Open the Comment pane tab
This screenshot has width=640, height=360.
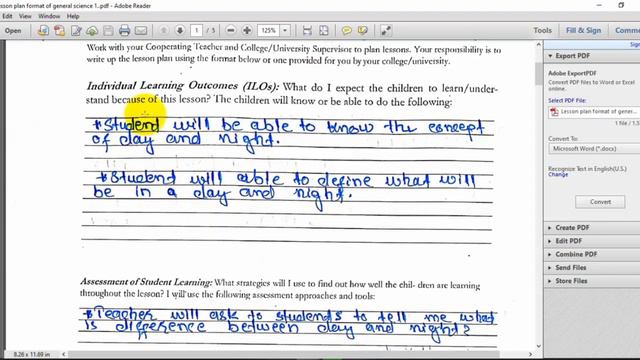627,31
